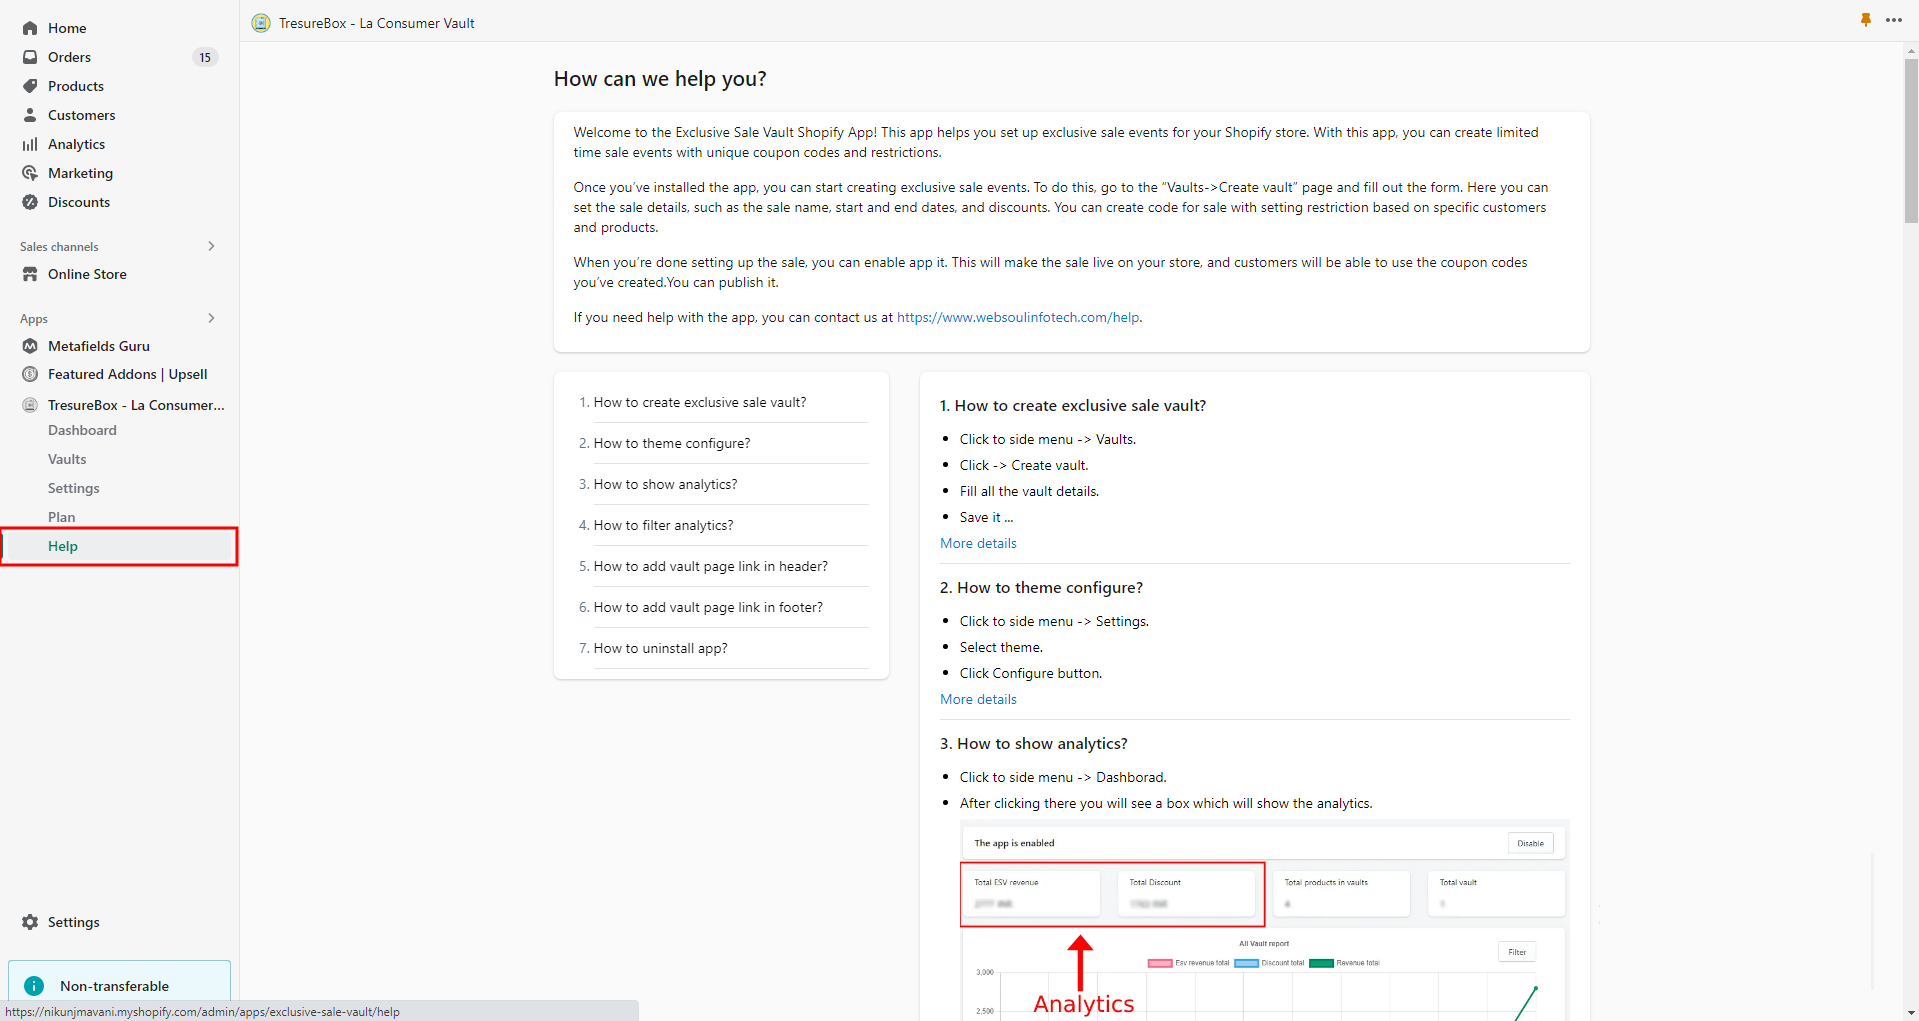Click More details under theme configure
This screenshot has height=1021, width=1919.
[978, 699]
